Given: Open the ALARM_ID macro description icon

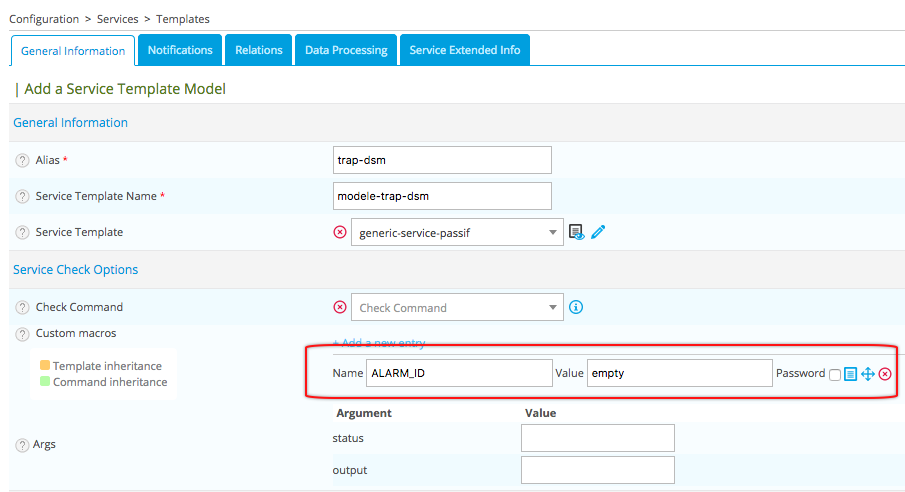Looking at the screenshot, I should [x=850, y=374].
